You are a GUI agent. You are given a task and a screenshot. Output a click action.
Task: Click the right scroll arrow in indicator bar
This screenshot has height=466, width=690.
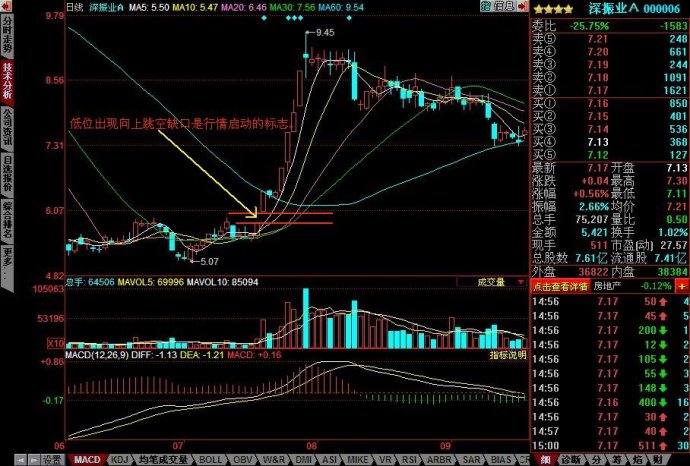click(33, 460)
